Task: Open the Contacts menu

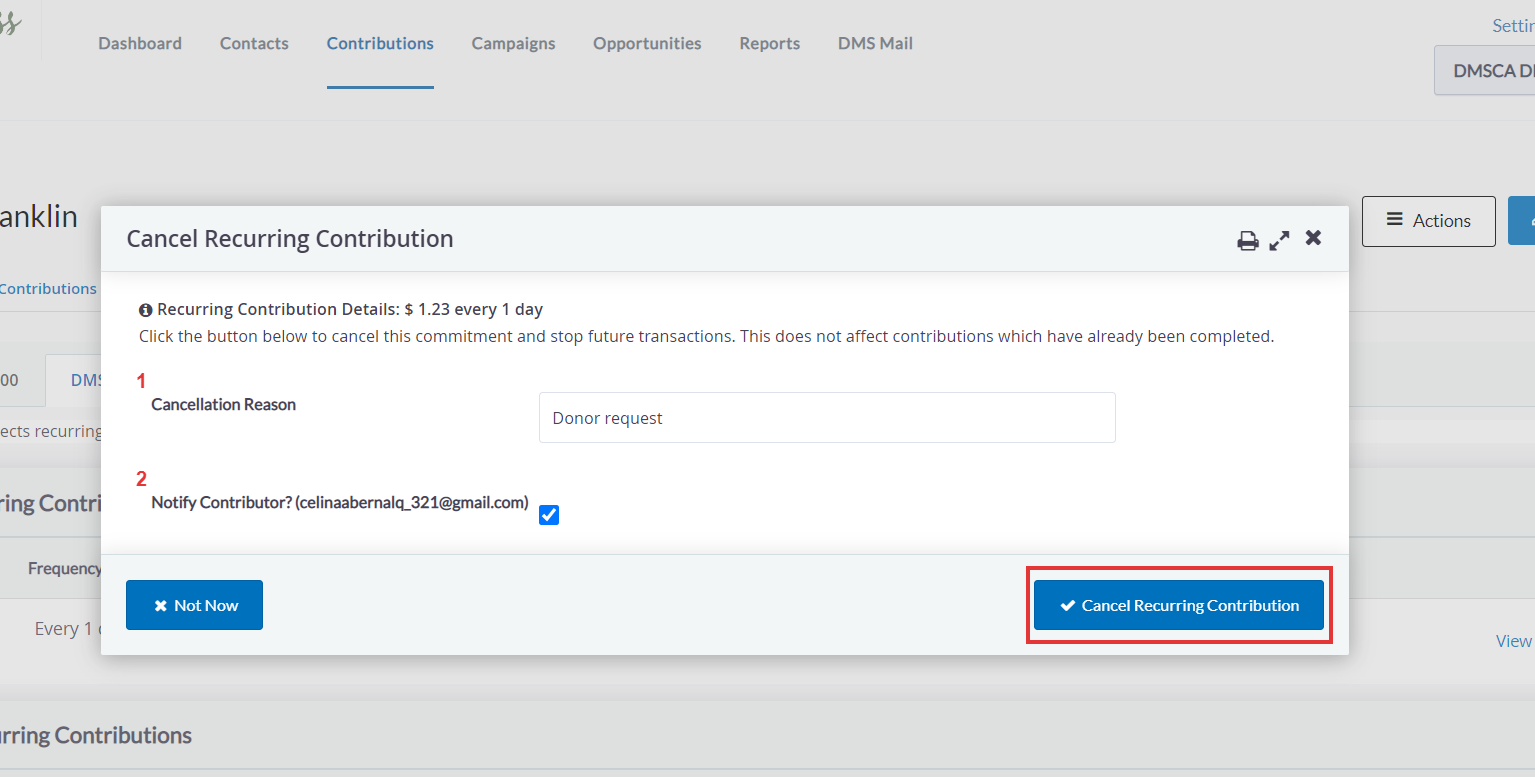Action: (254, 44)
